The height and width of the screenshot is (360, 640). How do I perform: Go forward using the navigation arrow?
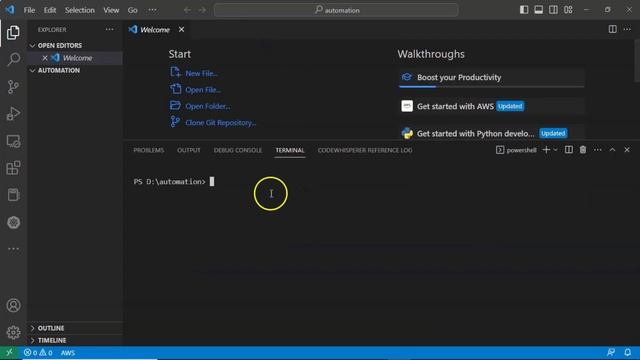pyautogui.click(x=202, y=10)
